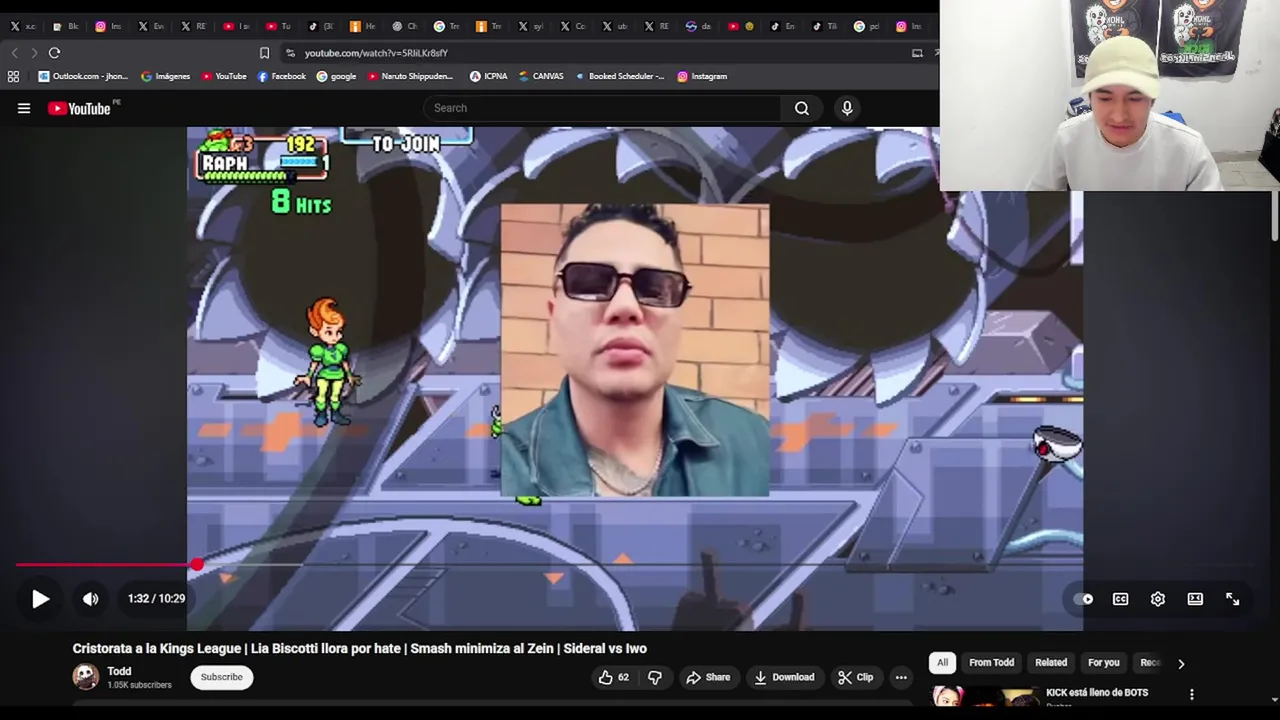Share this video
Screen dimensions: 1280x720
tap(708, 677)
